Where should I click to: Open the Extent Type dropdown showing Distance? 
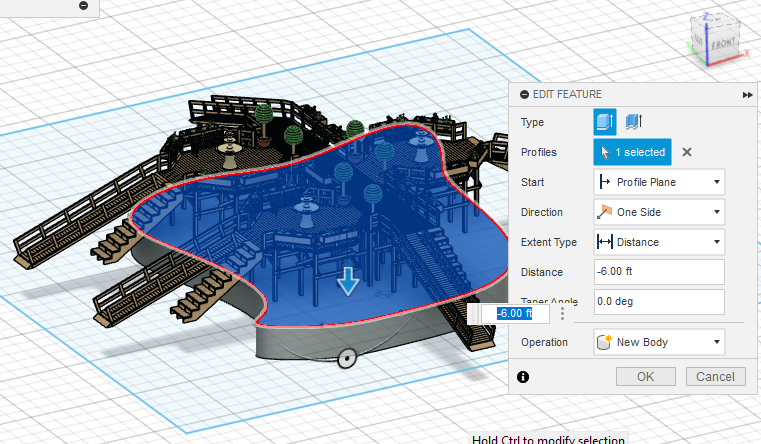tap(659, 242)
